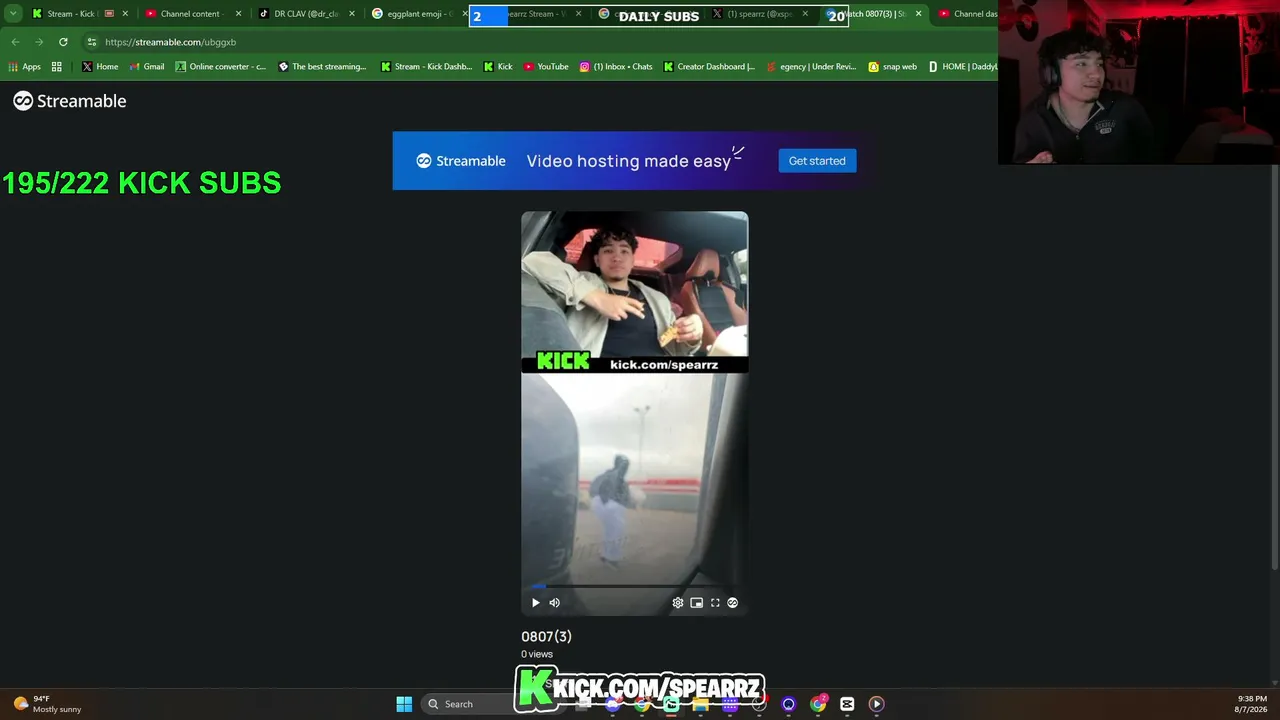Close the Stream - Kick tab

pyautogui.click(x=125, y=14)
